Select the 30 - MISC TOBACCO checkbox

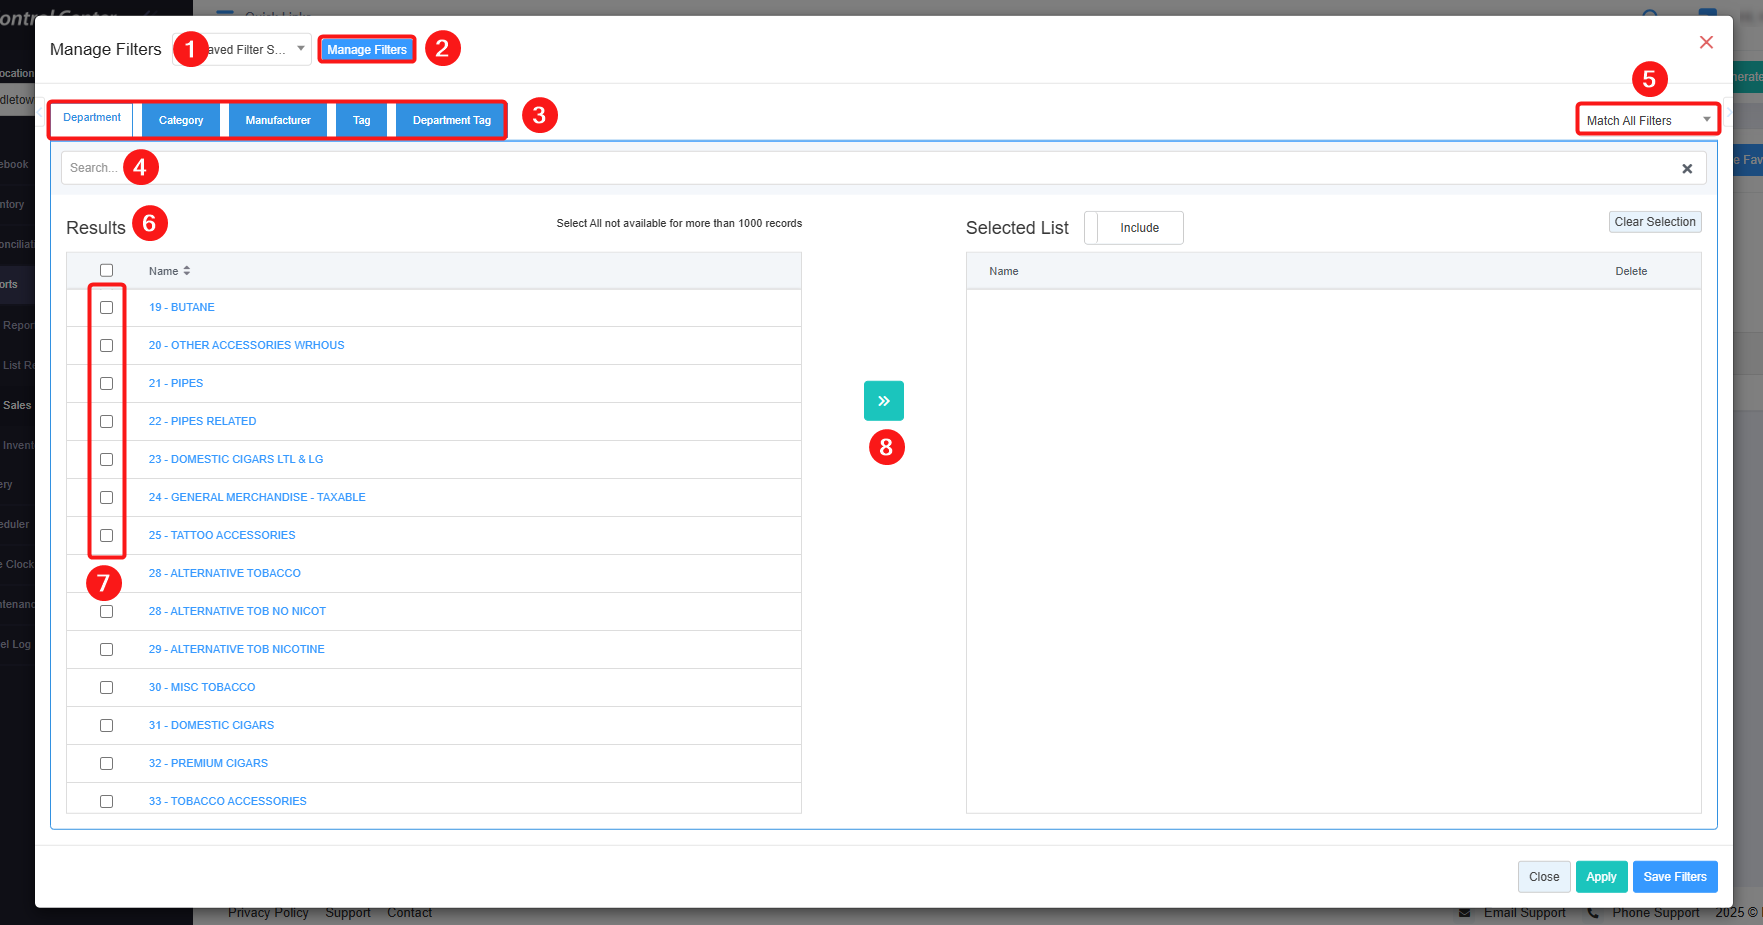pos(106,688)
